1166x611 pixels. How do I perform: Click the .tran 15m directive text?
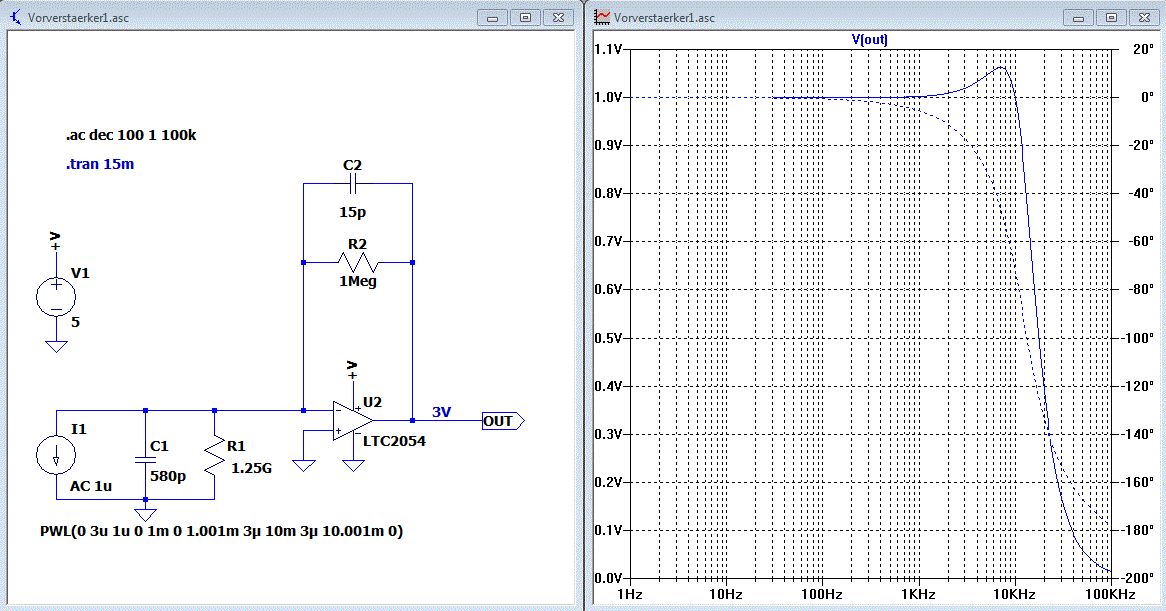(x=100, y=164)
